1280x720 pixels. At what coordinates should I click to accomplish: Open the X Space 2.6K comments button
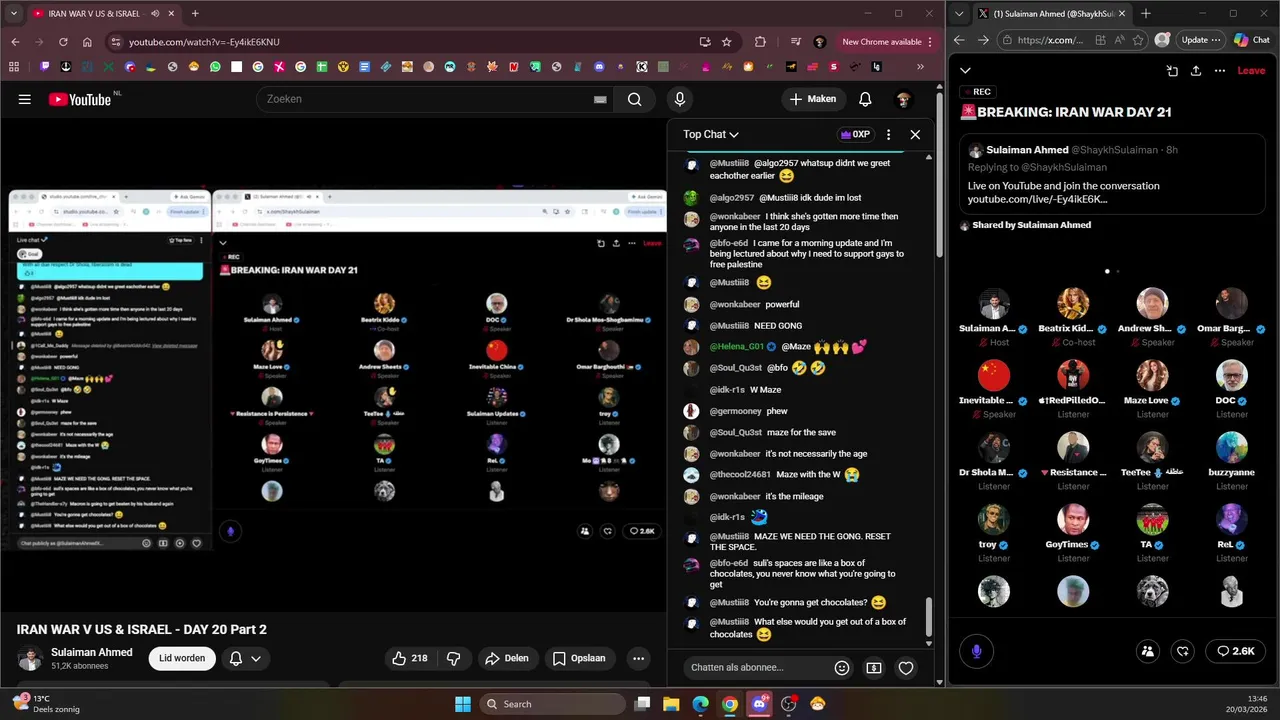[x=1236, y=651]
